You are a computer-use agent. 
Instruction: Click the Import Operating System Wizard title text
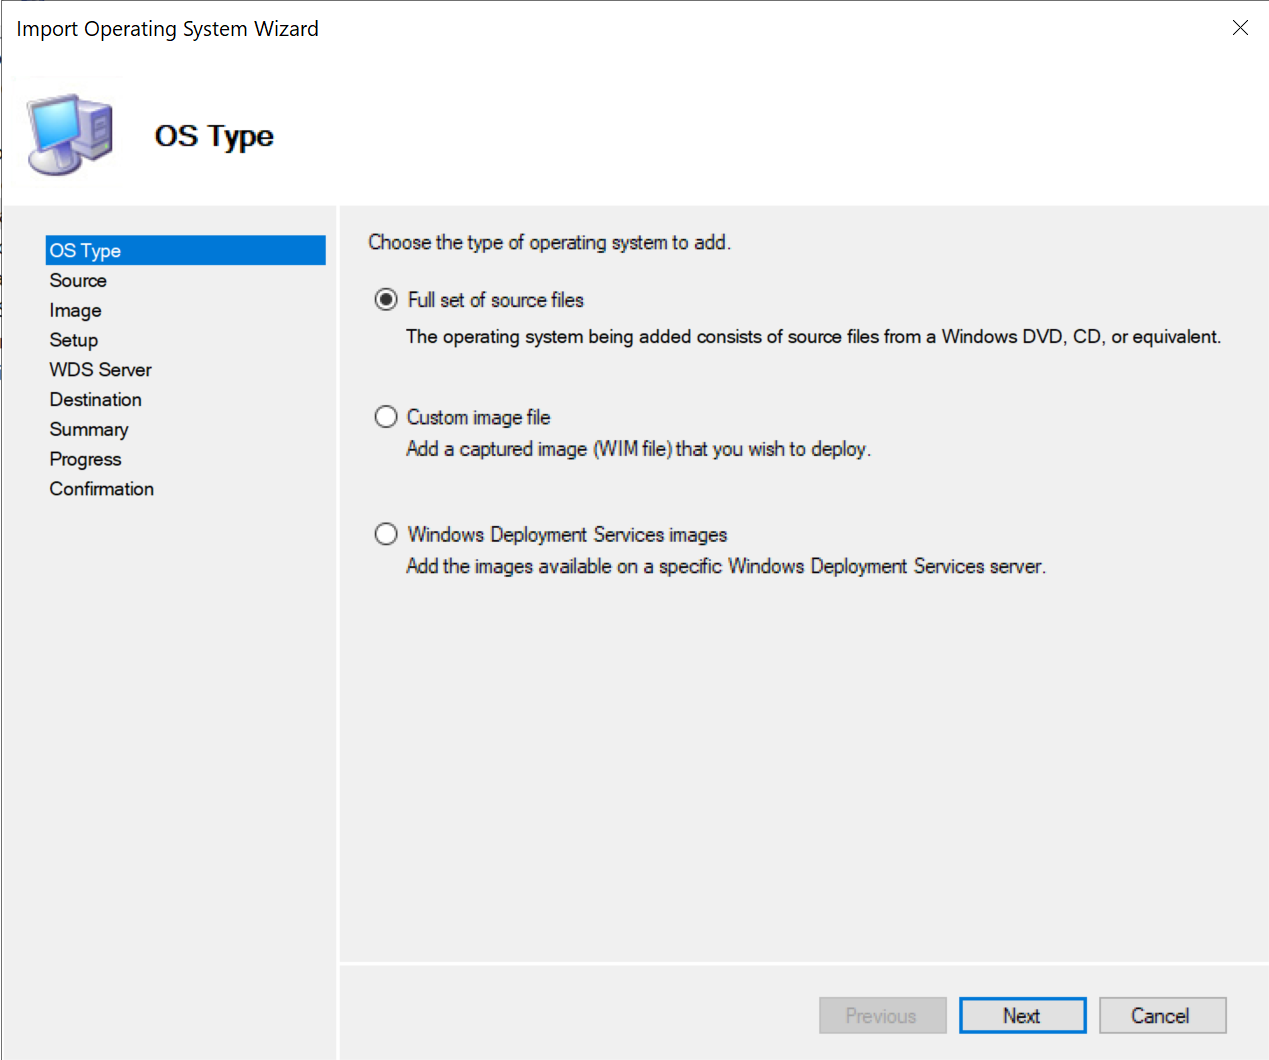[x=167, y=28]
